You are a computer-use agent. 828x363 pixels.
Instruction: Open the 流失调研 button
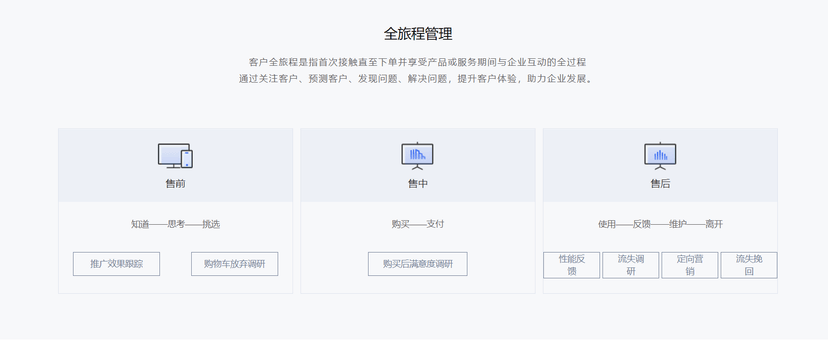631,265
